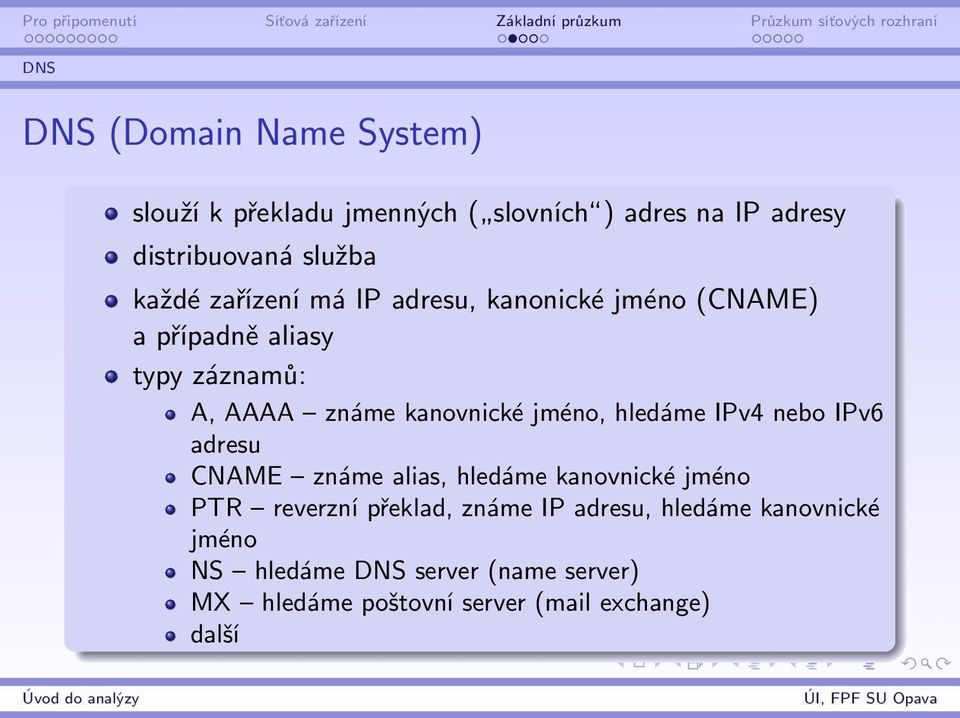
Task: Go forward with the redo-style arrow
Action: (x=943, y=664)
